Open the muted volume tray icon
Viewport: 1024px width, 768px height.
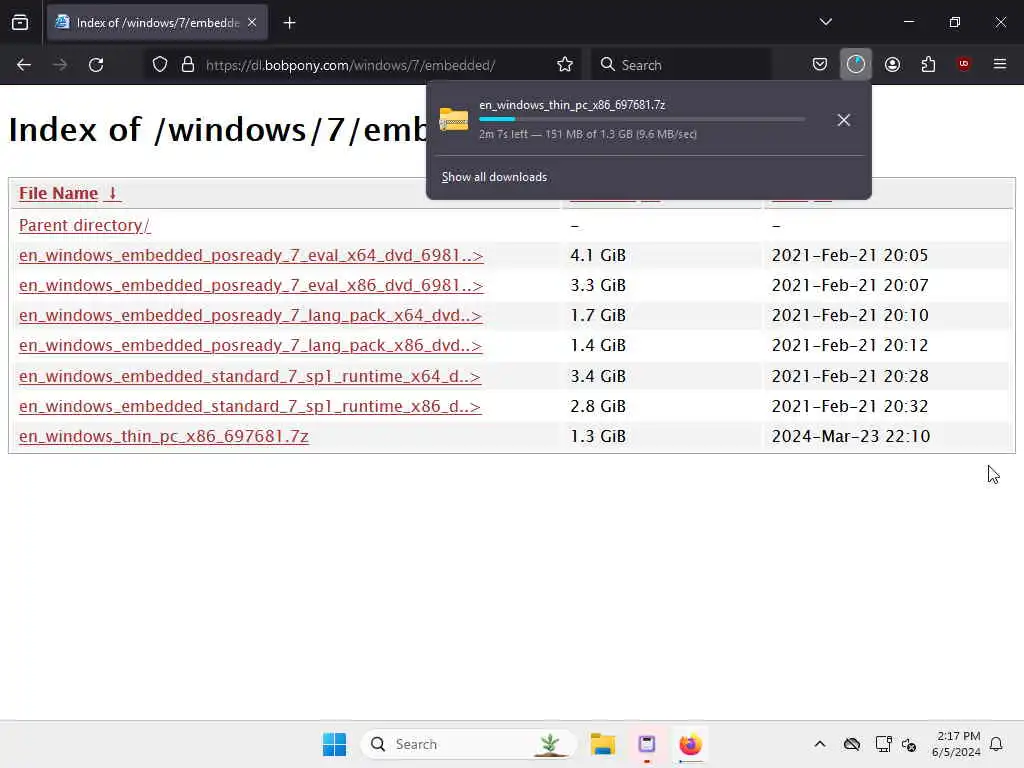(x=909, y=744)
